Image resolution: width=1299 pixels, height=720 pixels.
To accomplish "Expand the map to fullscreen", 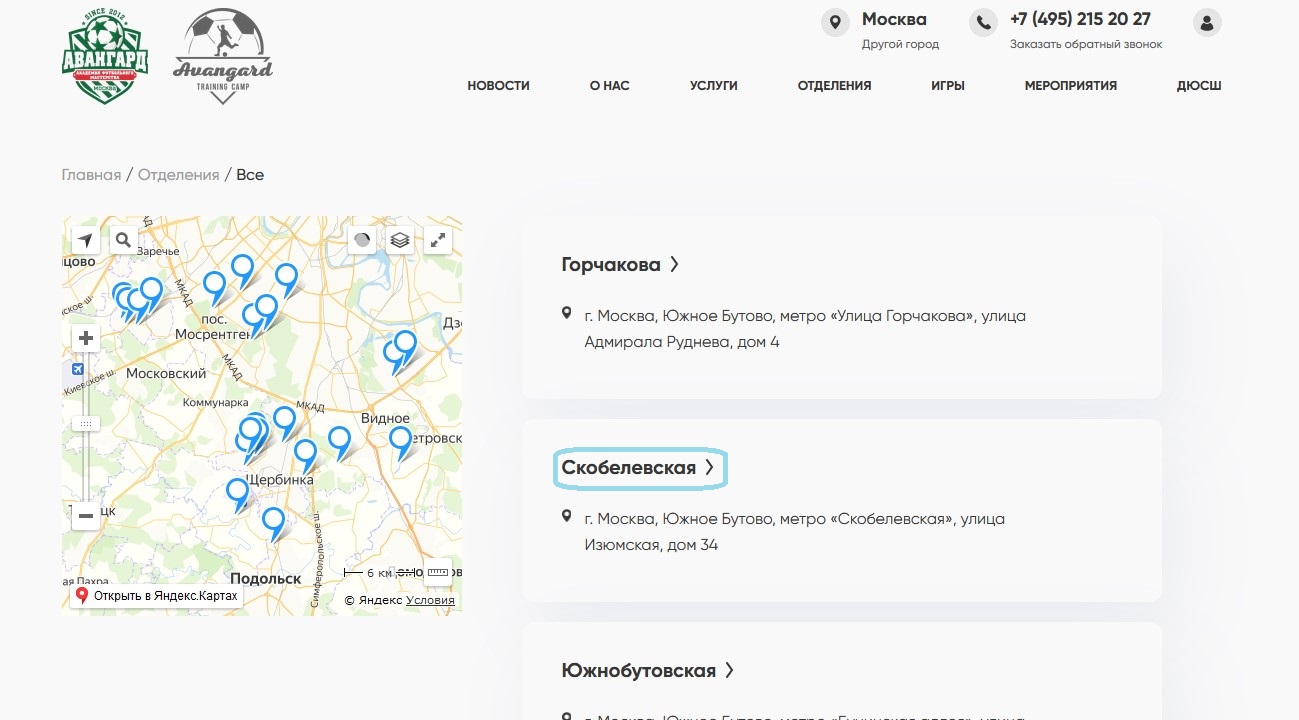I will pyautogui.click(x=438, y=240).
